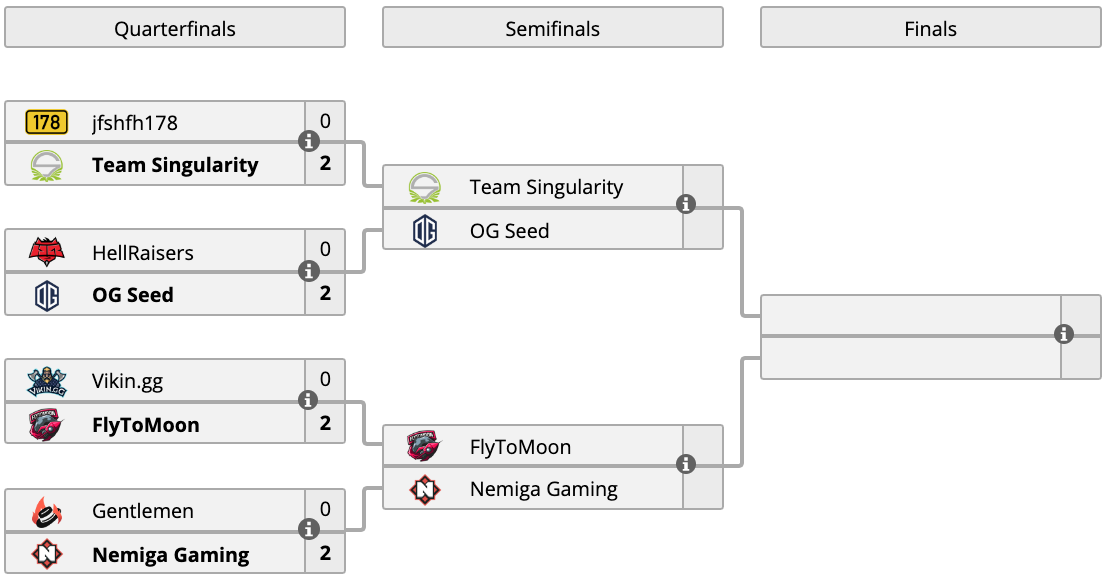Select the Semifinals column header

[x=553, y=28]
